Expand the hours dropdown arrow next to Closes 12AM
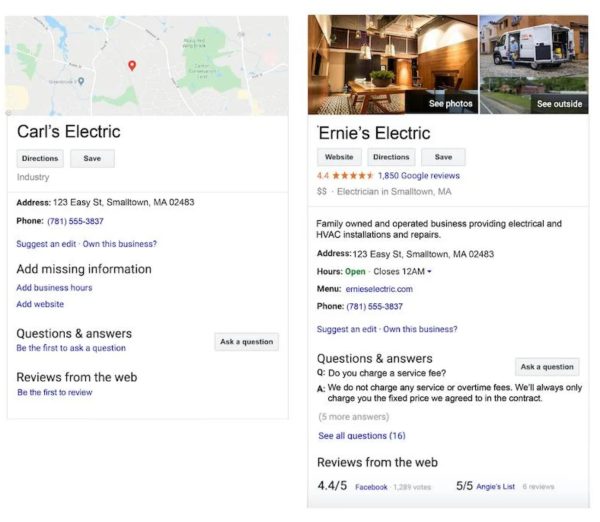This screenshot has height=522, width=600. (x=430, y=271)
